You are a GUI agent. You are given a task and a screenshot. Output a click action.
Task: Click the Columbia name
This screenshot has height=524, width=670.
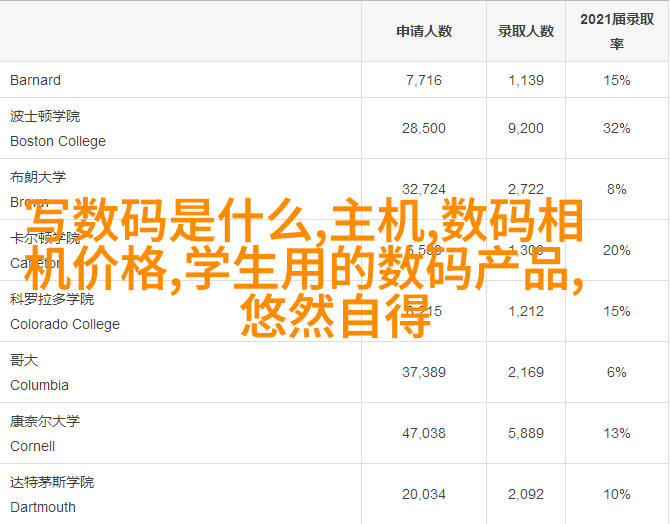click(39, 385)
